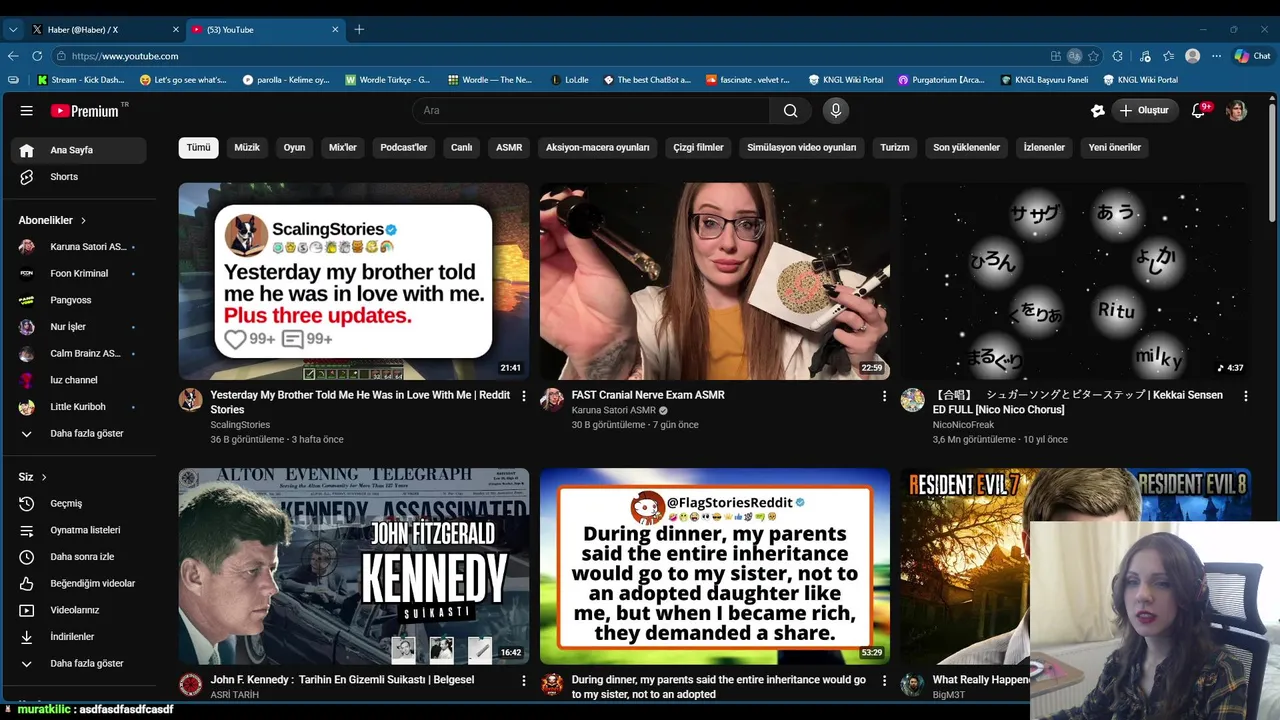The image size is (1280, 720).
Task: Open NicoNicoFreak channel name link
Action: [963, 425]
